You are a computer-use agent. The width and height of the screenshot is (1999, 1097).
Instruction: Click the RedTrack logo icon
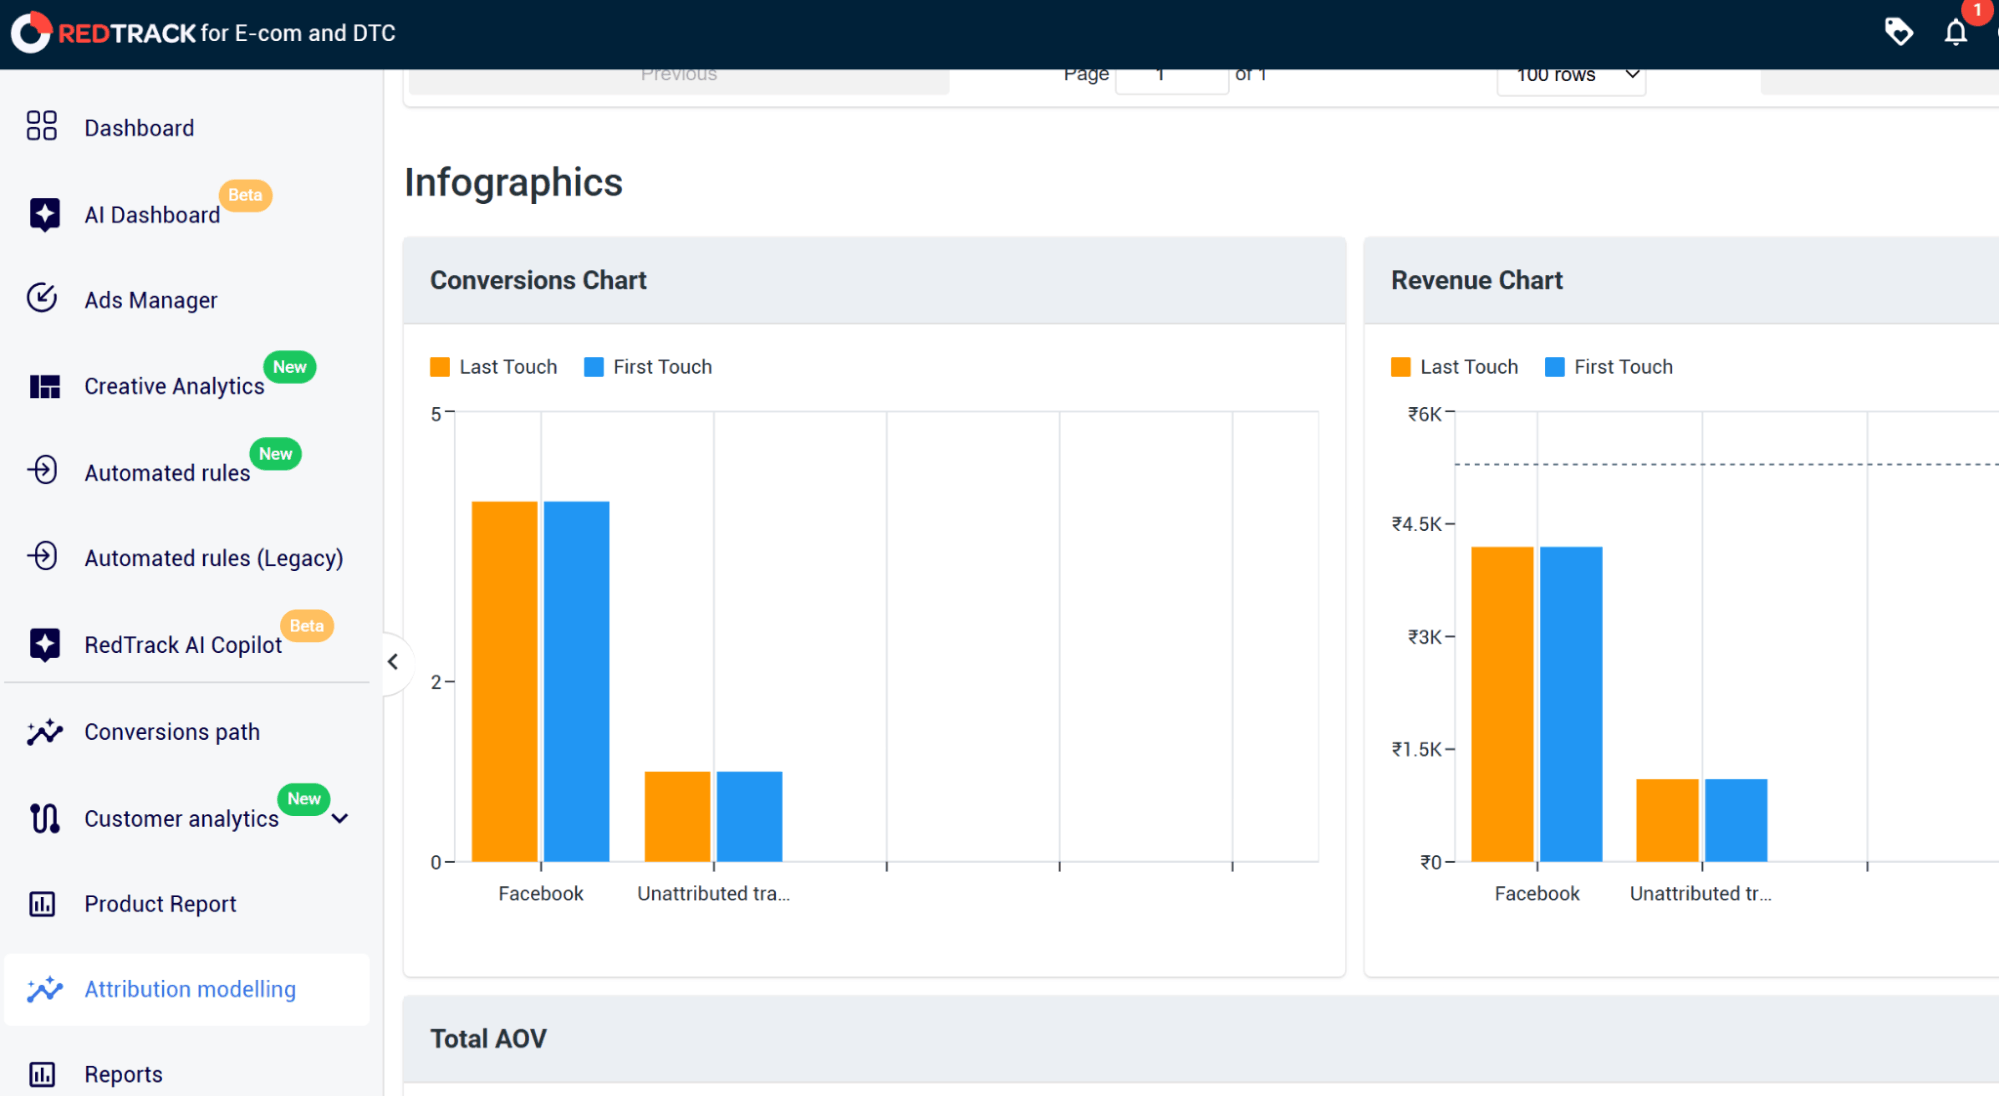pos(31,32)
